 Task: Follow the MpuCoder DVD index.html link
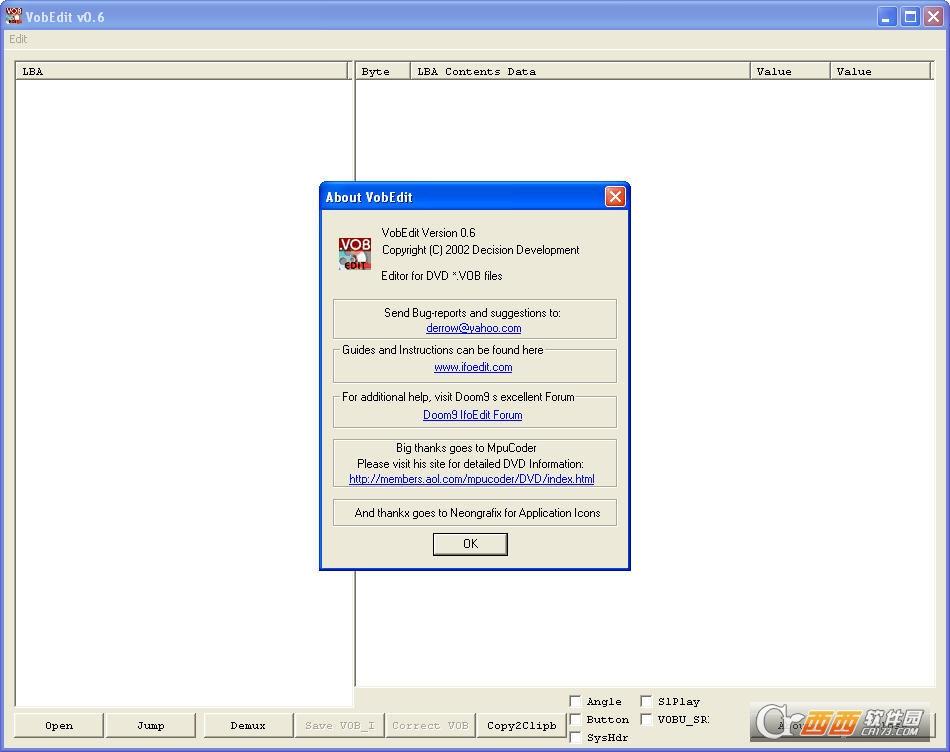pos(472,479)
